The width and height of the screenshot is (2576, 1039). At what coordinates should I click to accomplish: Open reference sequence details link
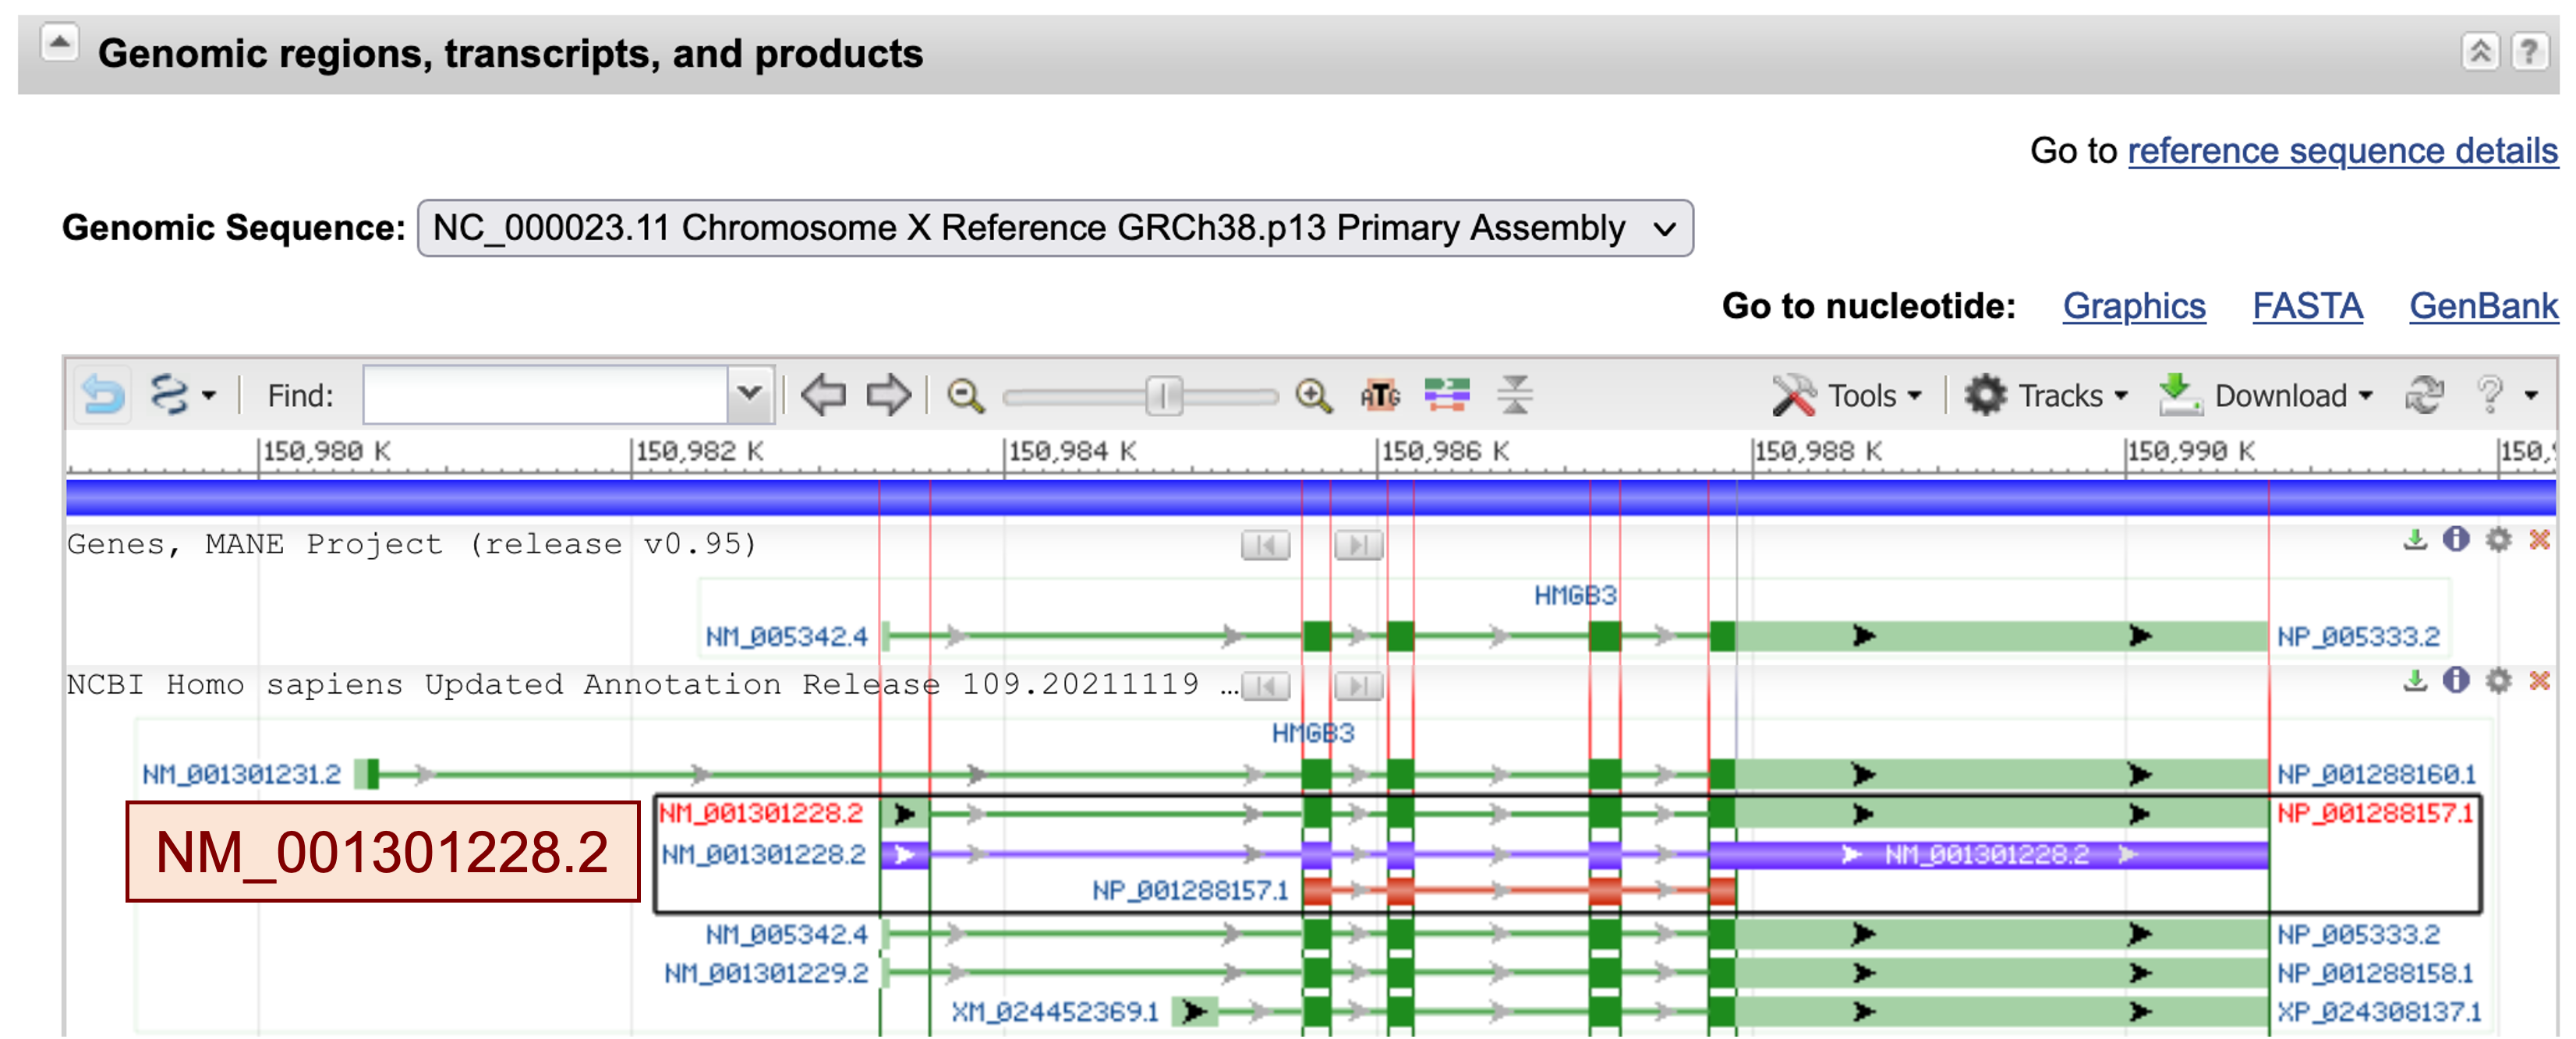pyautogui.click(x=2342, y=151)
